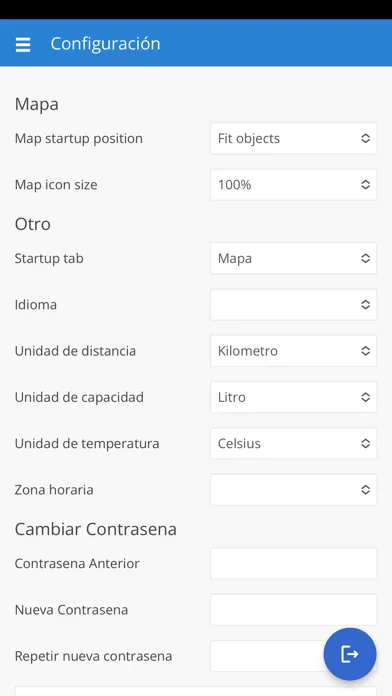The height and width of the screenshot is (696, 392).
Task: Click the Unidad de capacidad arrows icon
Action: 365,397
